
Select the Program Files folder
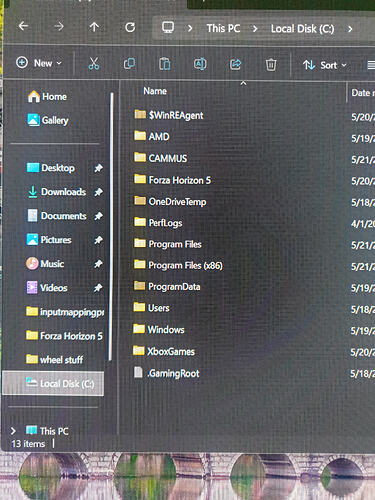[168, 244]
